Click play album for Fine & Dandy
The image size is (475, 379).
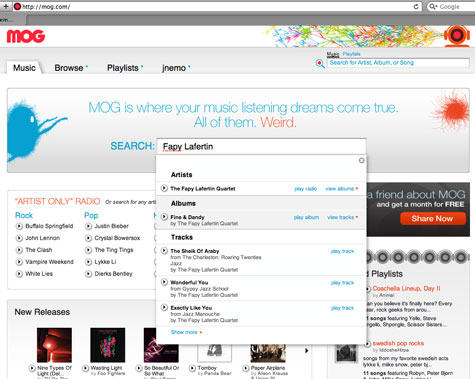[x=306, y=217]
